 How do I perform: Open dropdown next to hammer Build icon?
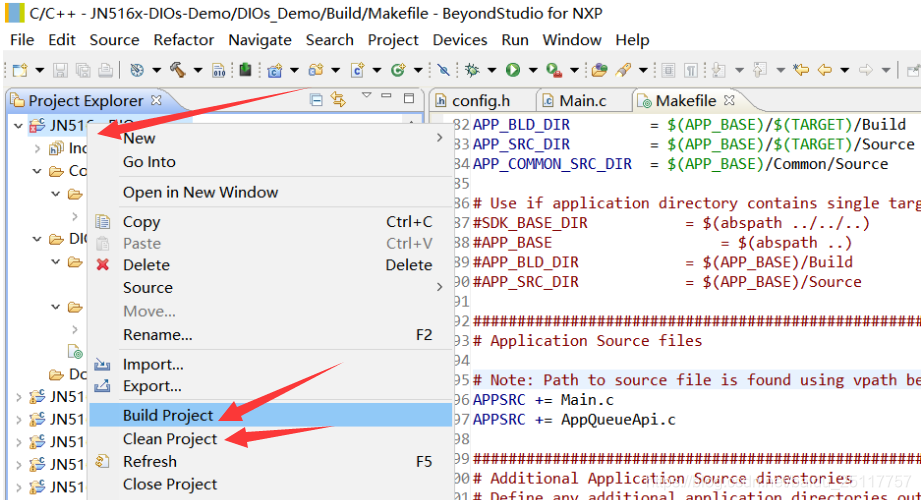pos(198,71)
